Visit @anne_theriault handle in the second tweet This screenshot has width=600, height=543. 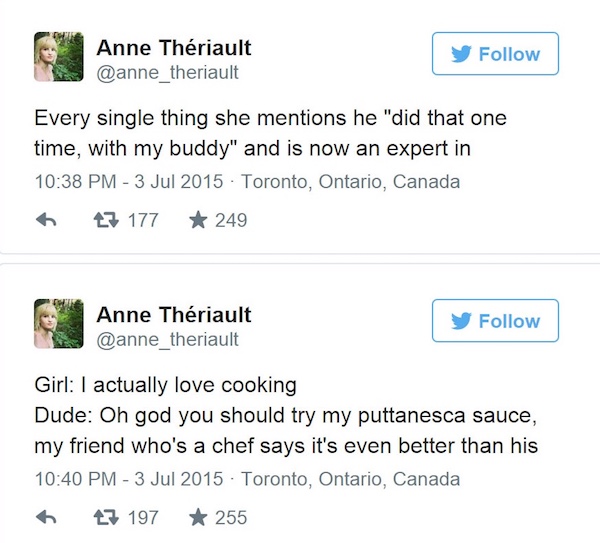point(168,339)
